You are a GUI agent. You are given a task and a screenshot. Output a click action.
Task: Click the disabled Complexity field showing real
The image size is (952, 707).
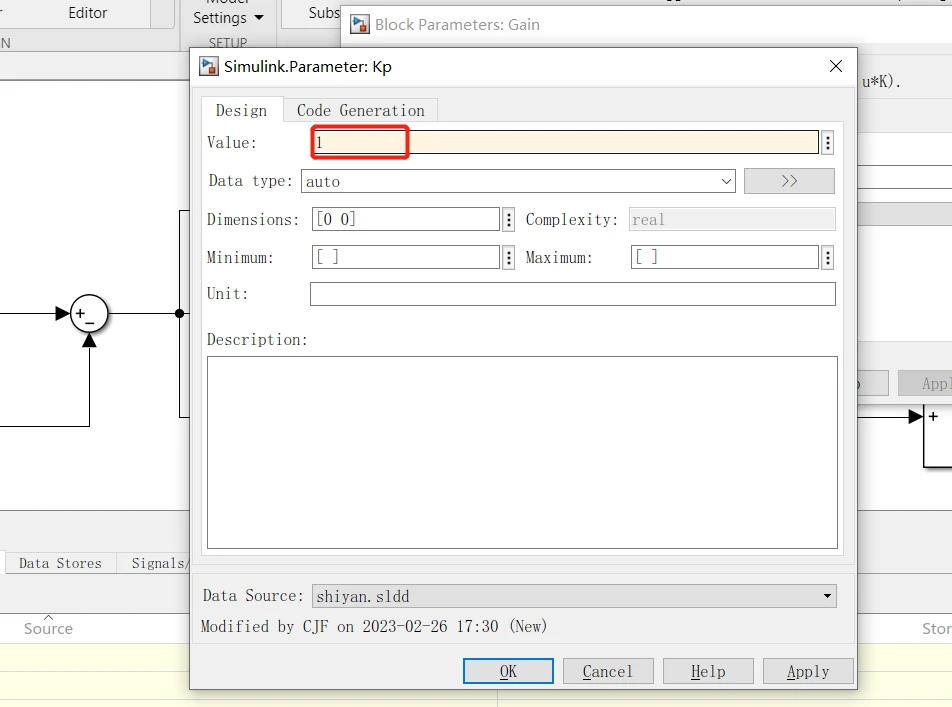(x=732, y=219)
